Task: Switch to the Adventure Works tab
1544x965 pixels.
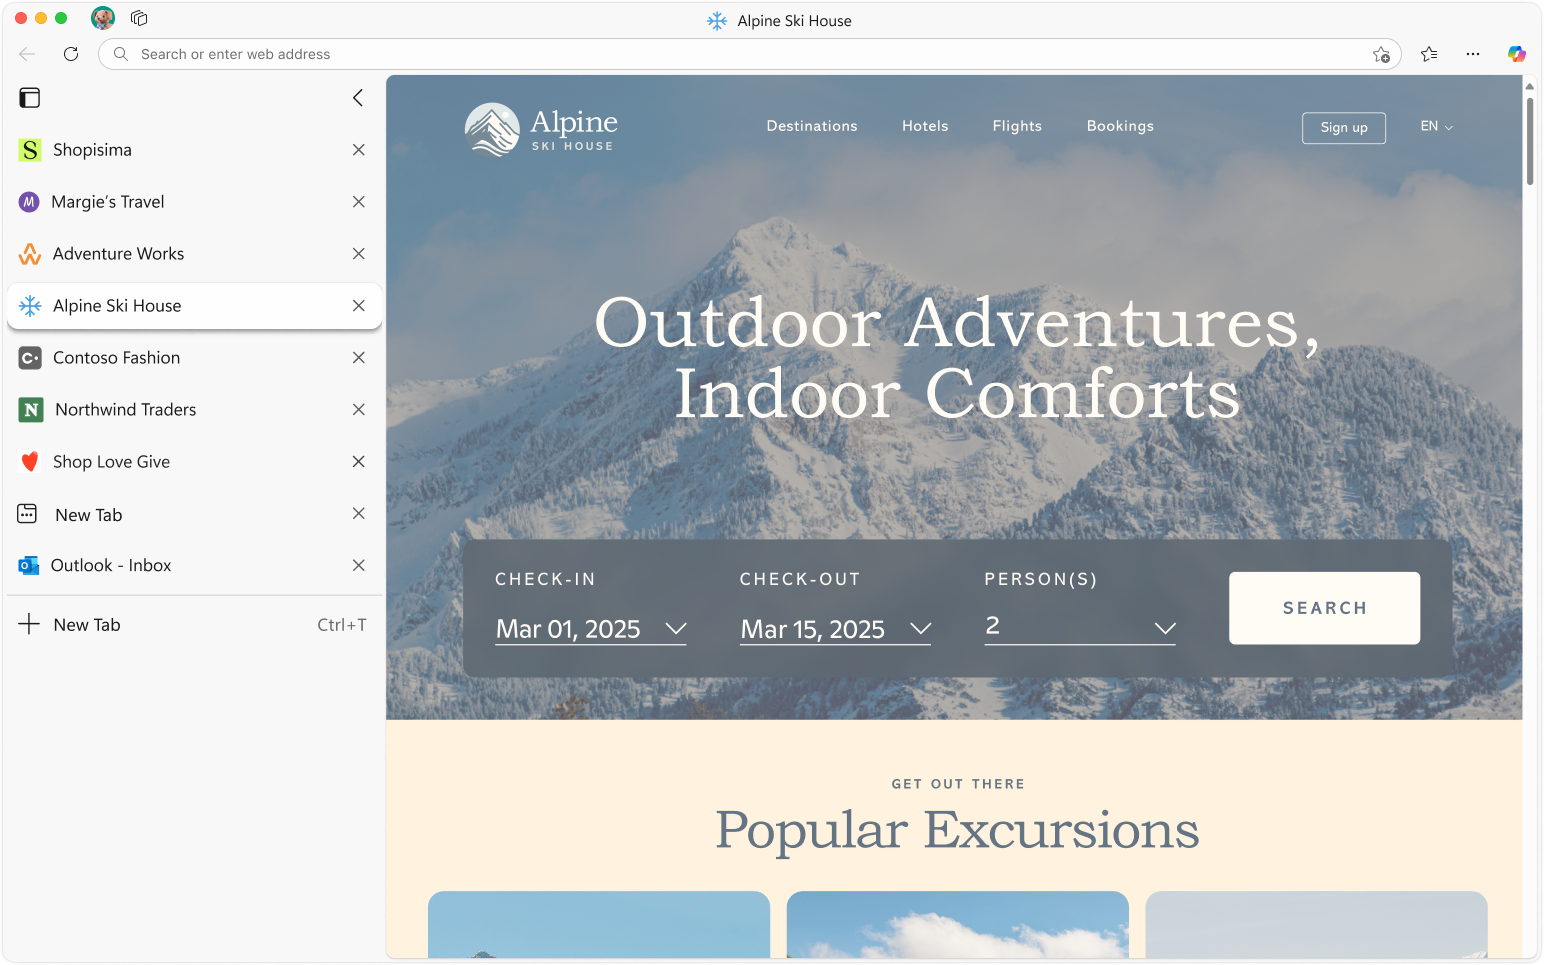Action: pyautogui.click(x=194, y=254)
